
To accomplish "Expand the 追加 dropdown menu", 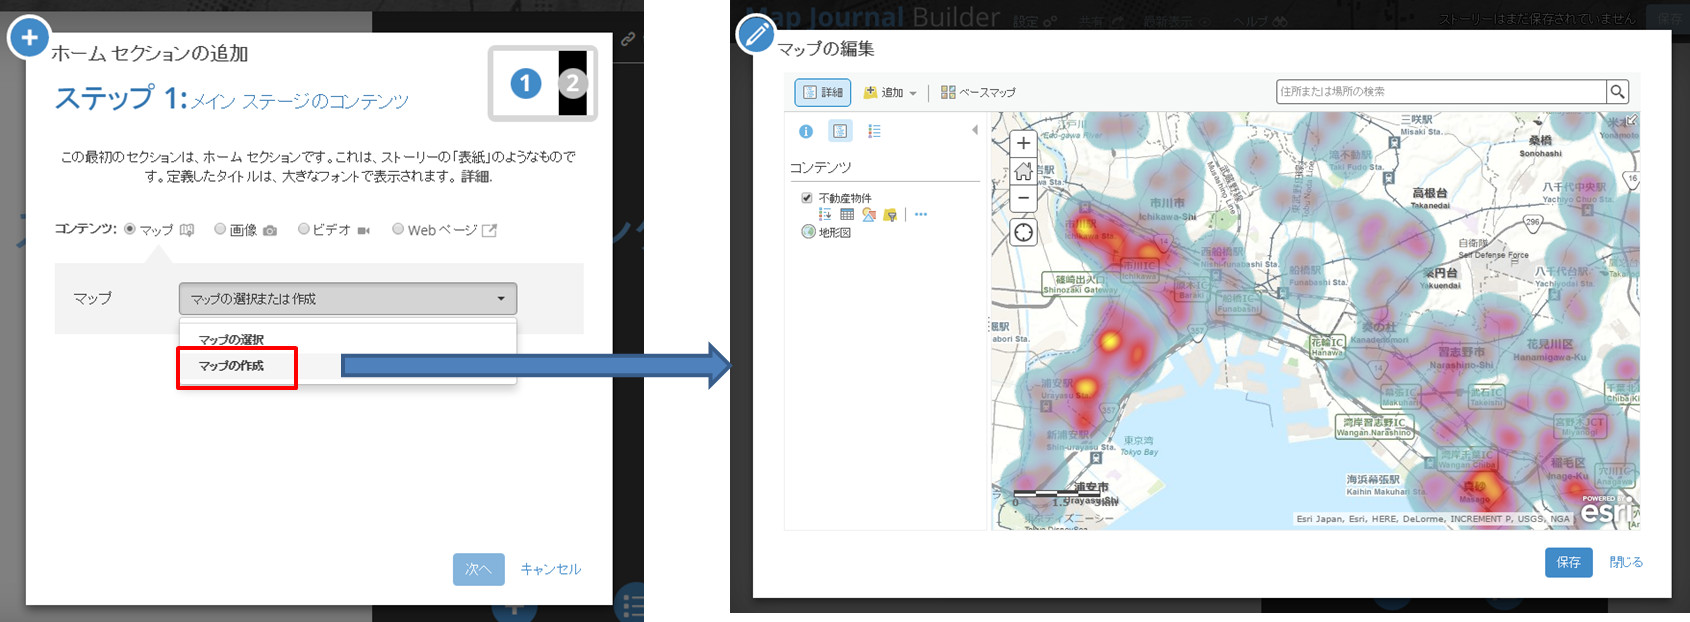I will click(x=890, y=92).
